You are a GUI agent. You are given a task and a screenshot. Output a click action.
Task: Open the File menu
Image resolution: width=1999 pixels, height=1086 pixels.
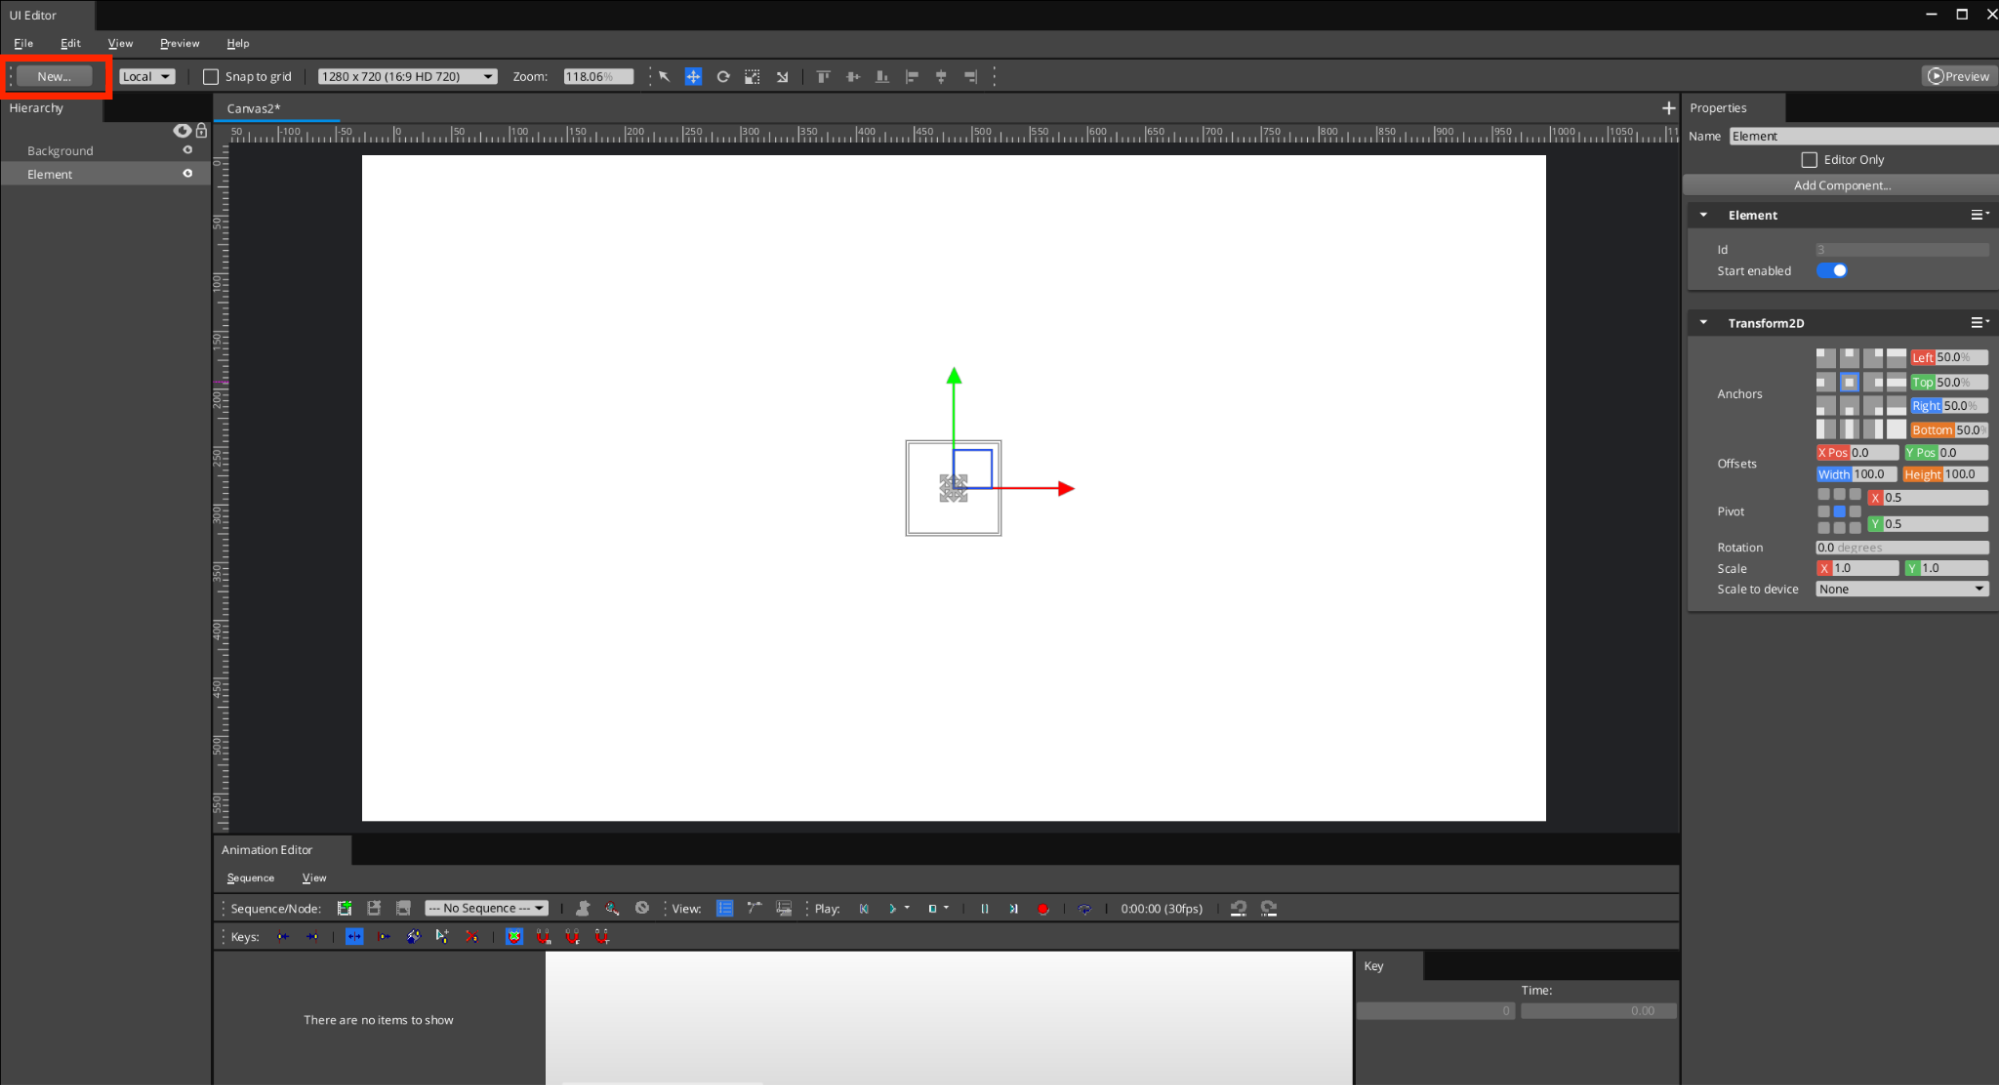pyautogui.click(x=23, y=44)
